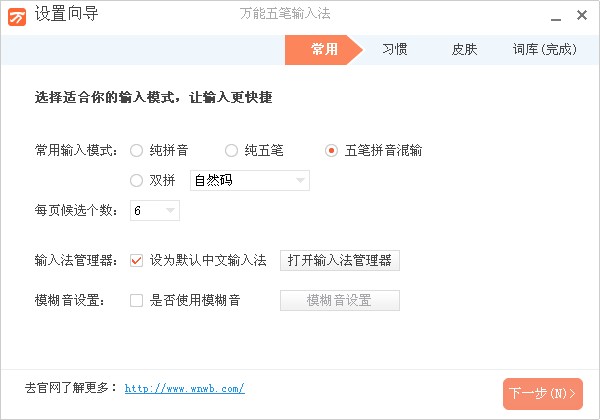Choose the 纯拼音 input mode
The width and height of the screenshot is (600, 420).
(x=137, y=151)
